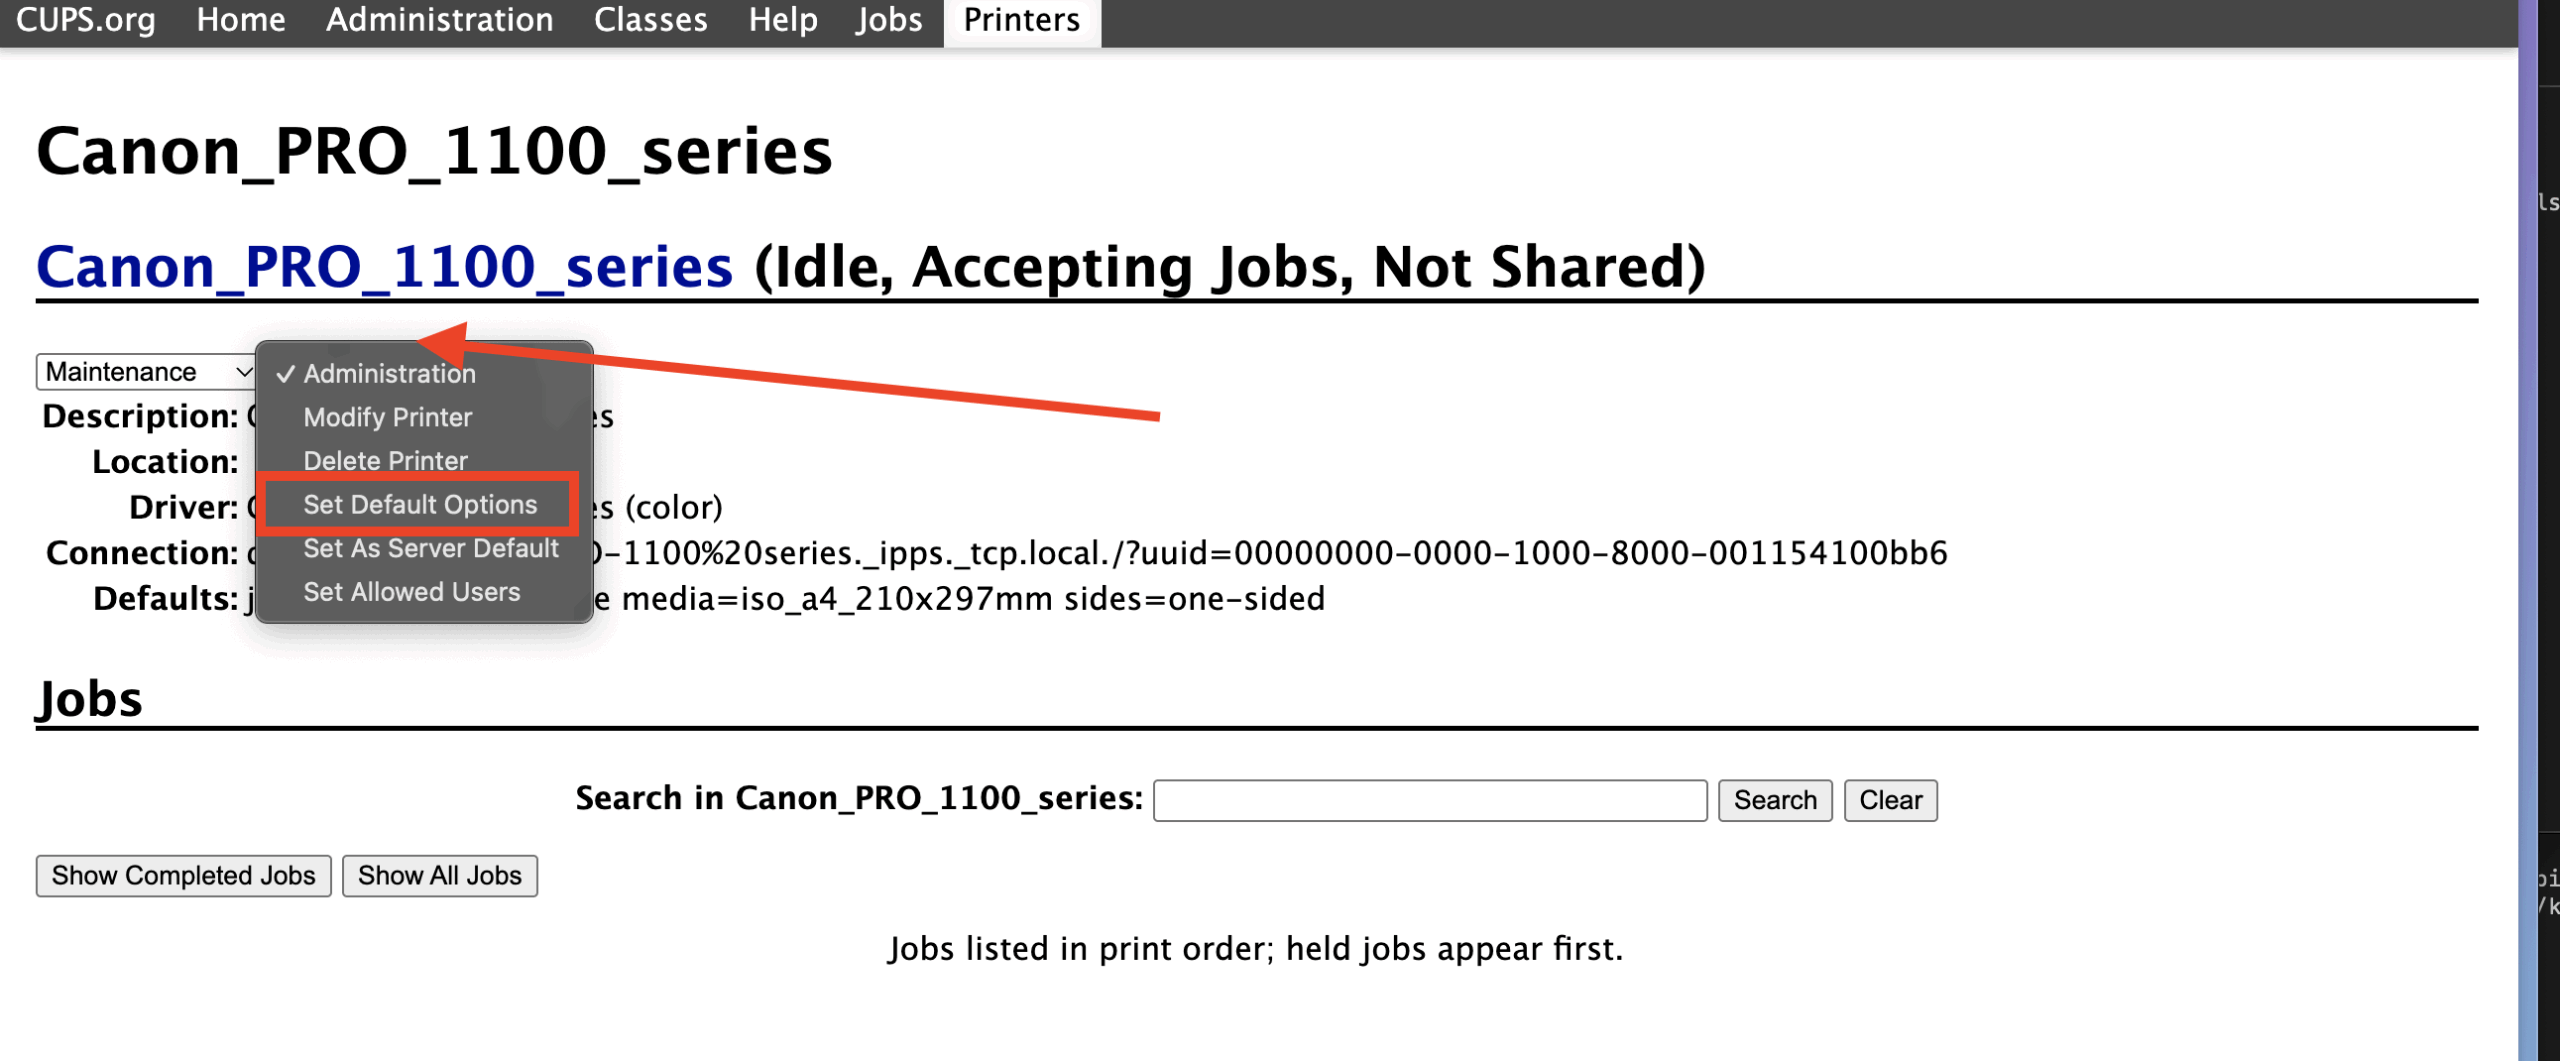This screenshot has height=1061, width=2560.
Task: Choose Set As Server Default option
Action: 430,548
